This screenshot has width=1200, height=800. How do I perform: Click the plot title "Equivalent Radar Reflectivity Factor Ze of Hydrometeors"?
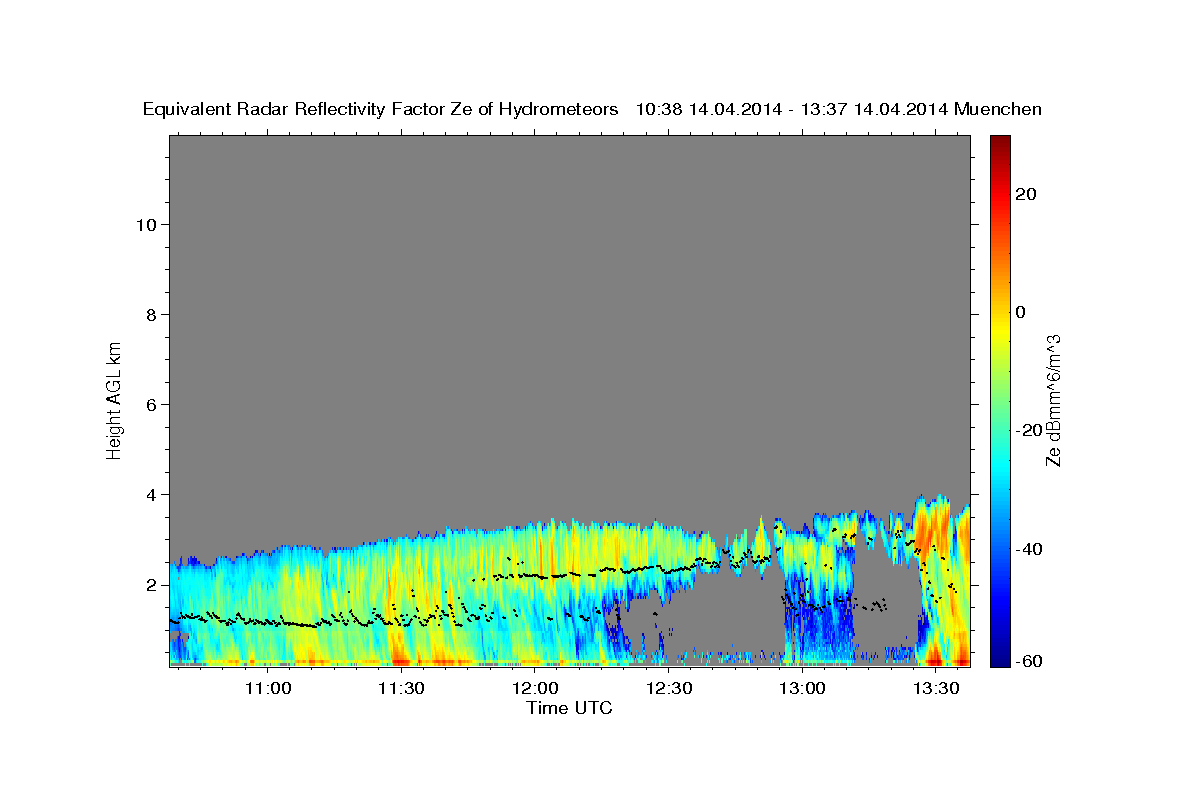[381, 109]
